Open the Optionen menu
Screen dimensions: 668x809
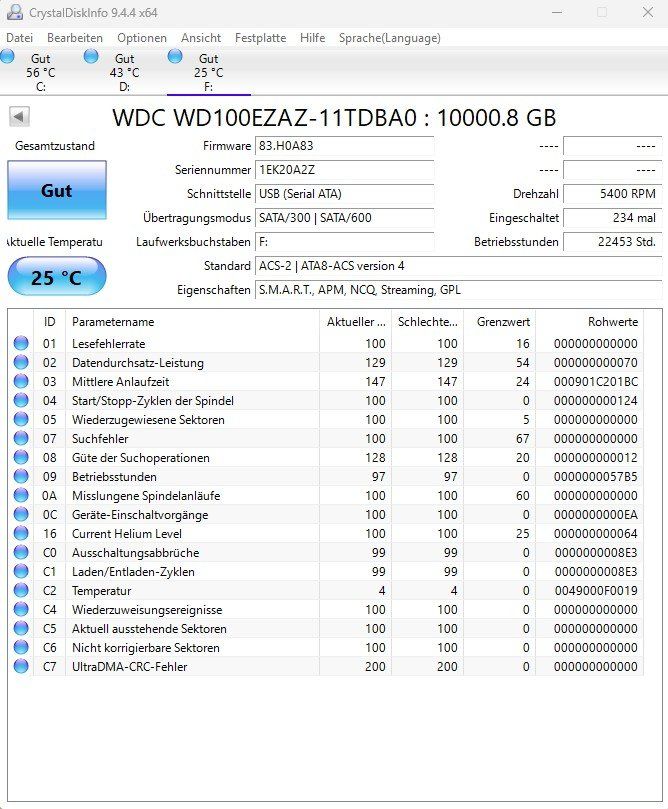142,38
